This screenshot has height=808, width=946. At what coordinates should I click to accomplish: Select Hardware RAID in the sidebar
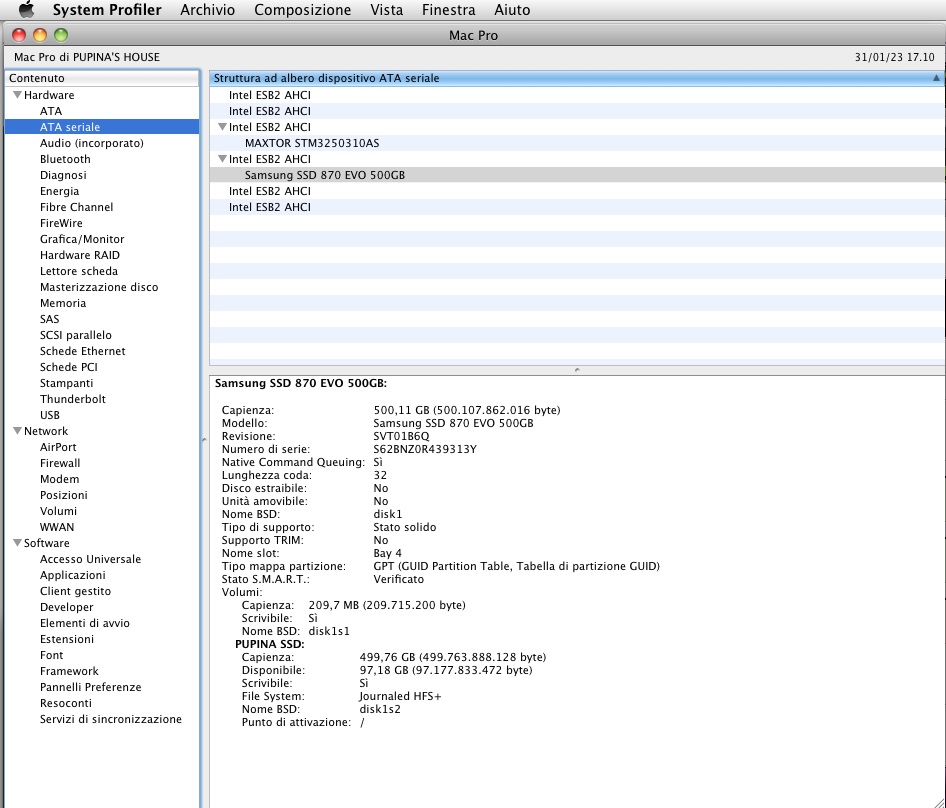pyautogui.click(x=80, y=255)
